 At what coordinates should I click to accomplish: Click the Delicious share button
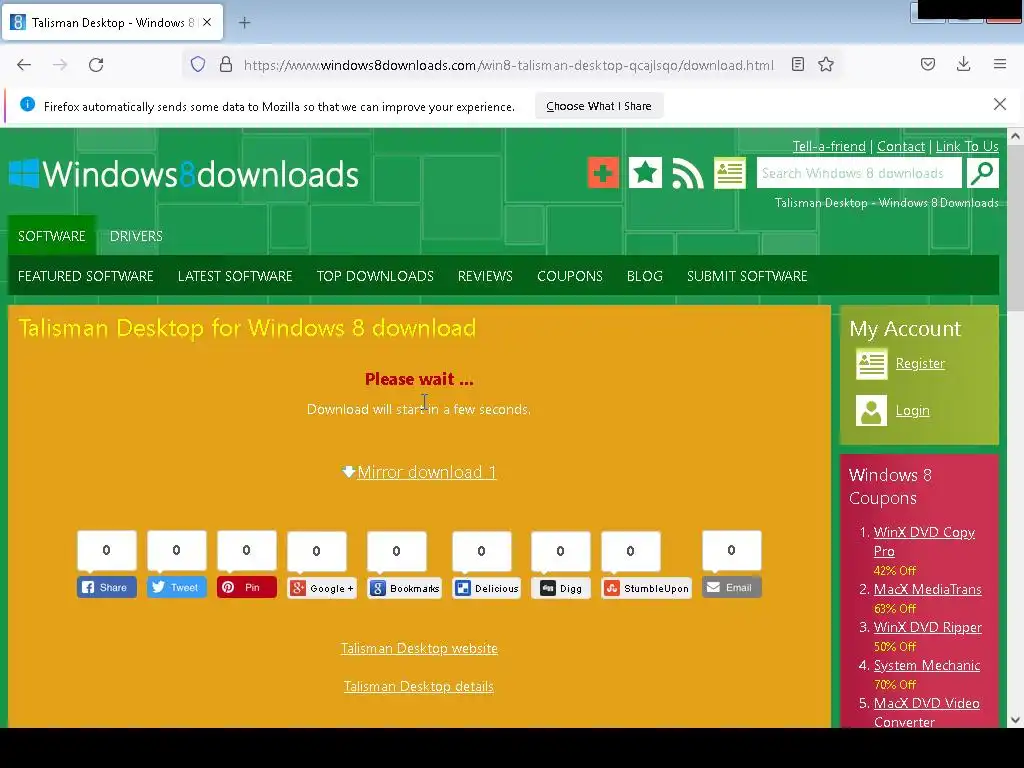(x=487, y=588)
